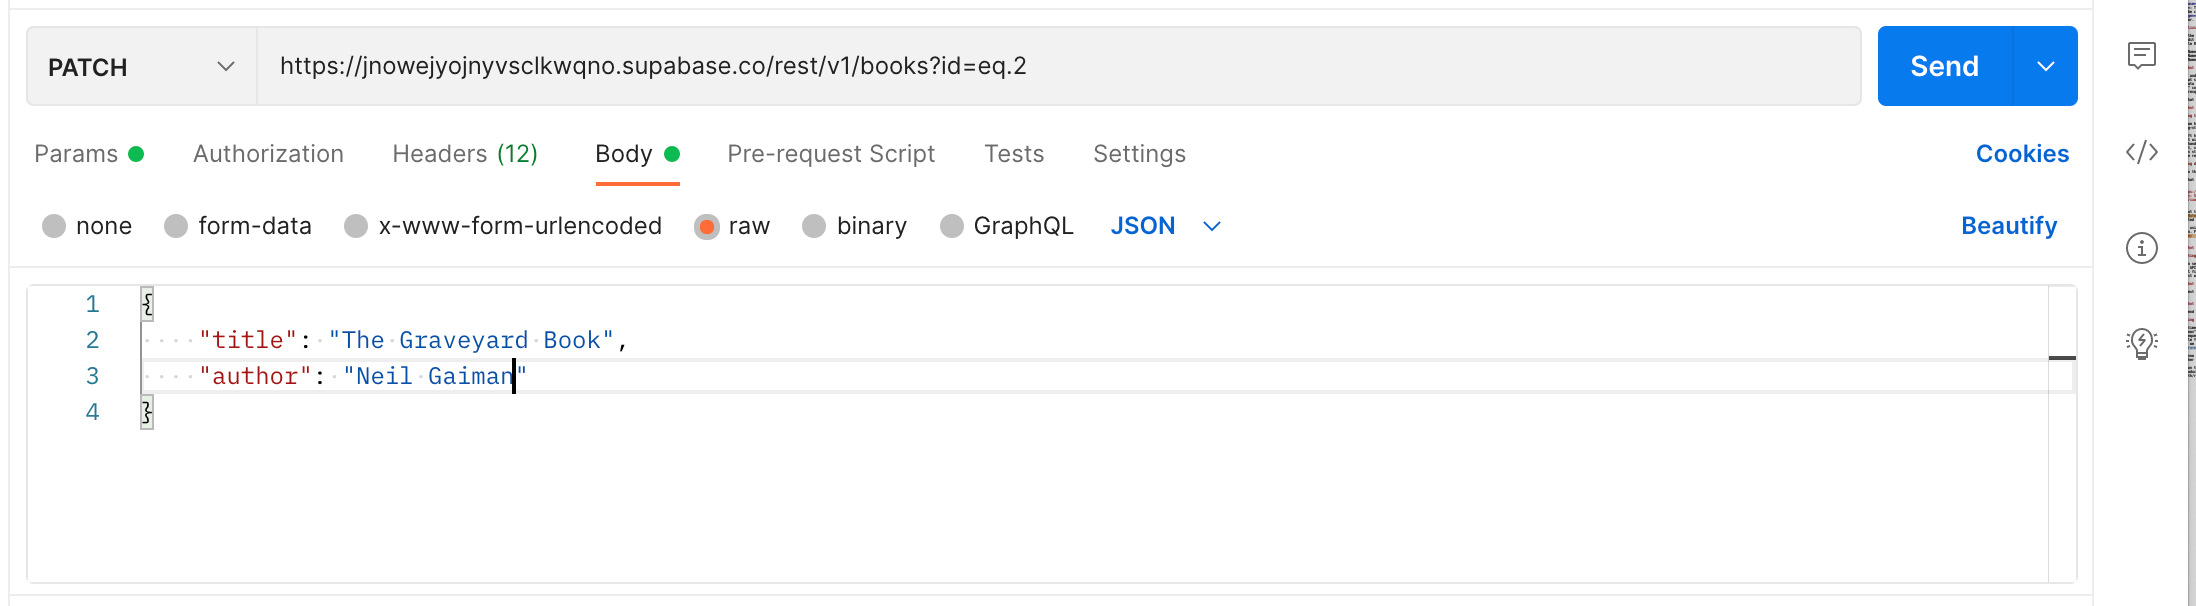This screenshot has height=606, width=2196.
Task: Click the Beautify link
Action: [2008, 226]
